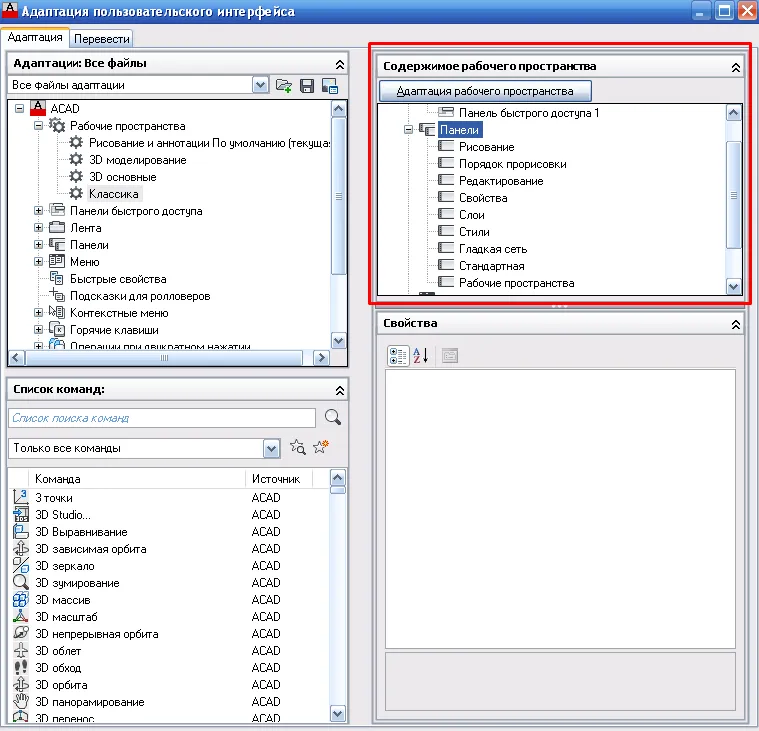Click the alphabetical sort properties icon
The width and height of the screenshot is (759, 731).
click(421, 356)
